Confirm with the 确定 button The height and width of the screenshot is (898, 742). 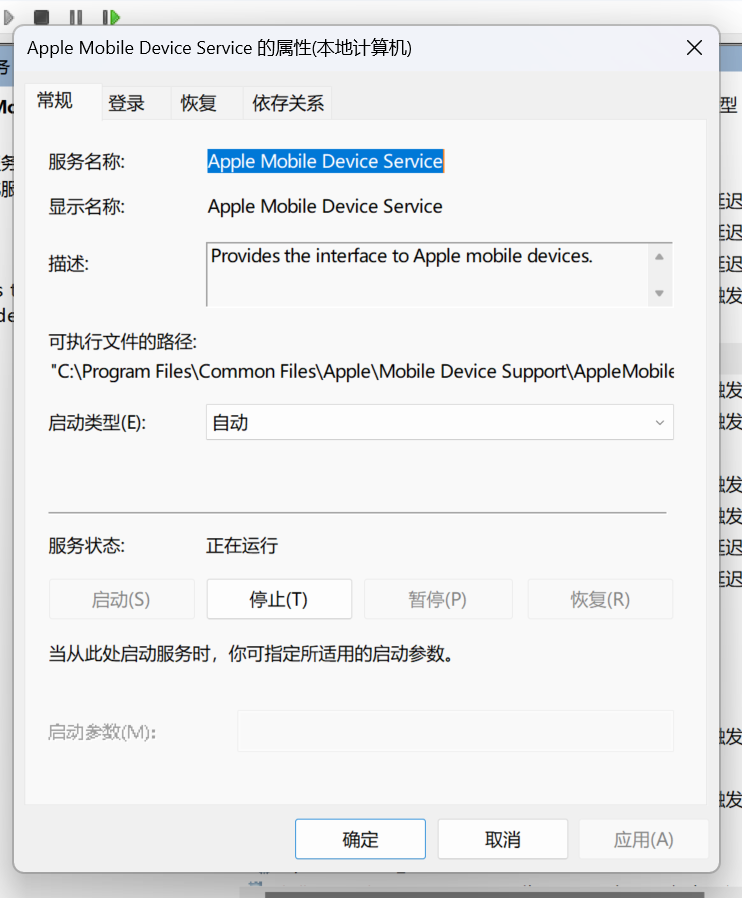point(360,839)
